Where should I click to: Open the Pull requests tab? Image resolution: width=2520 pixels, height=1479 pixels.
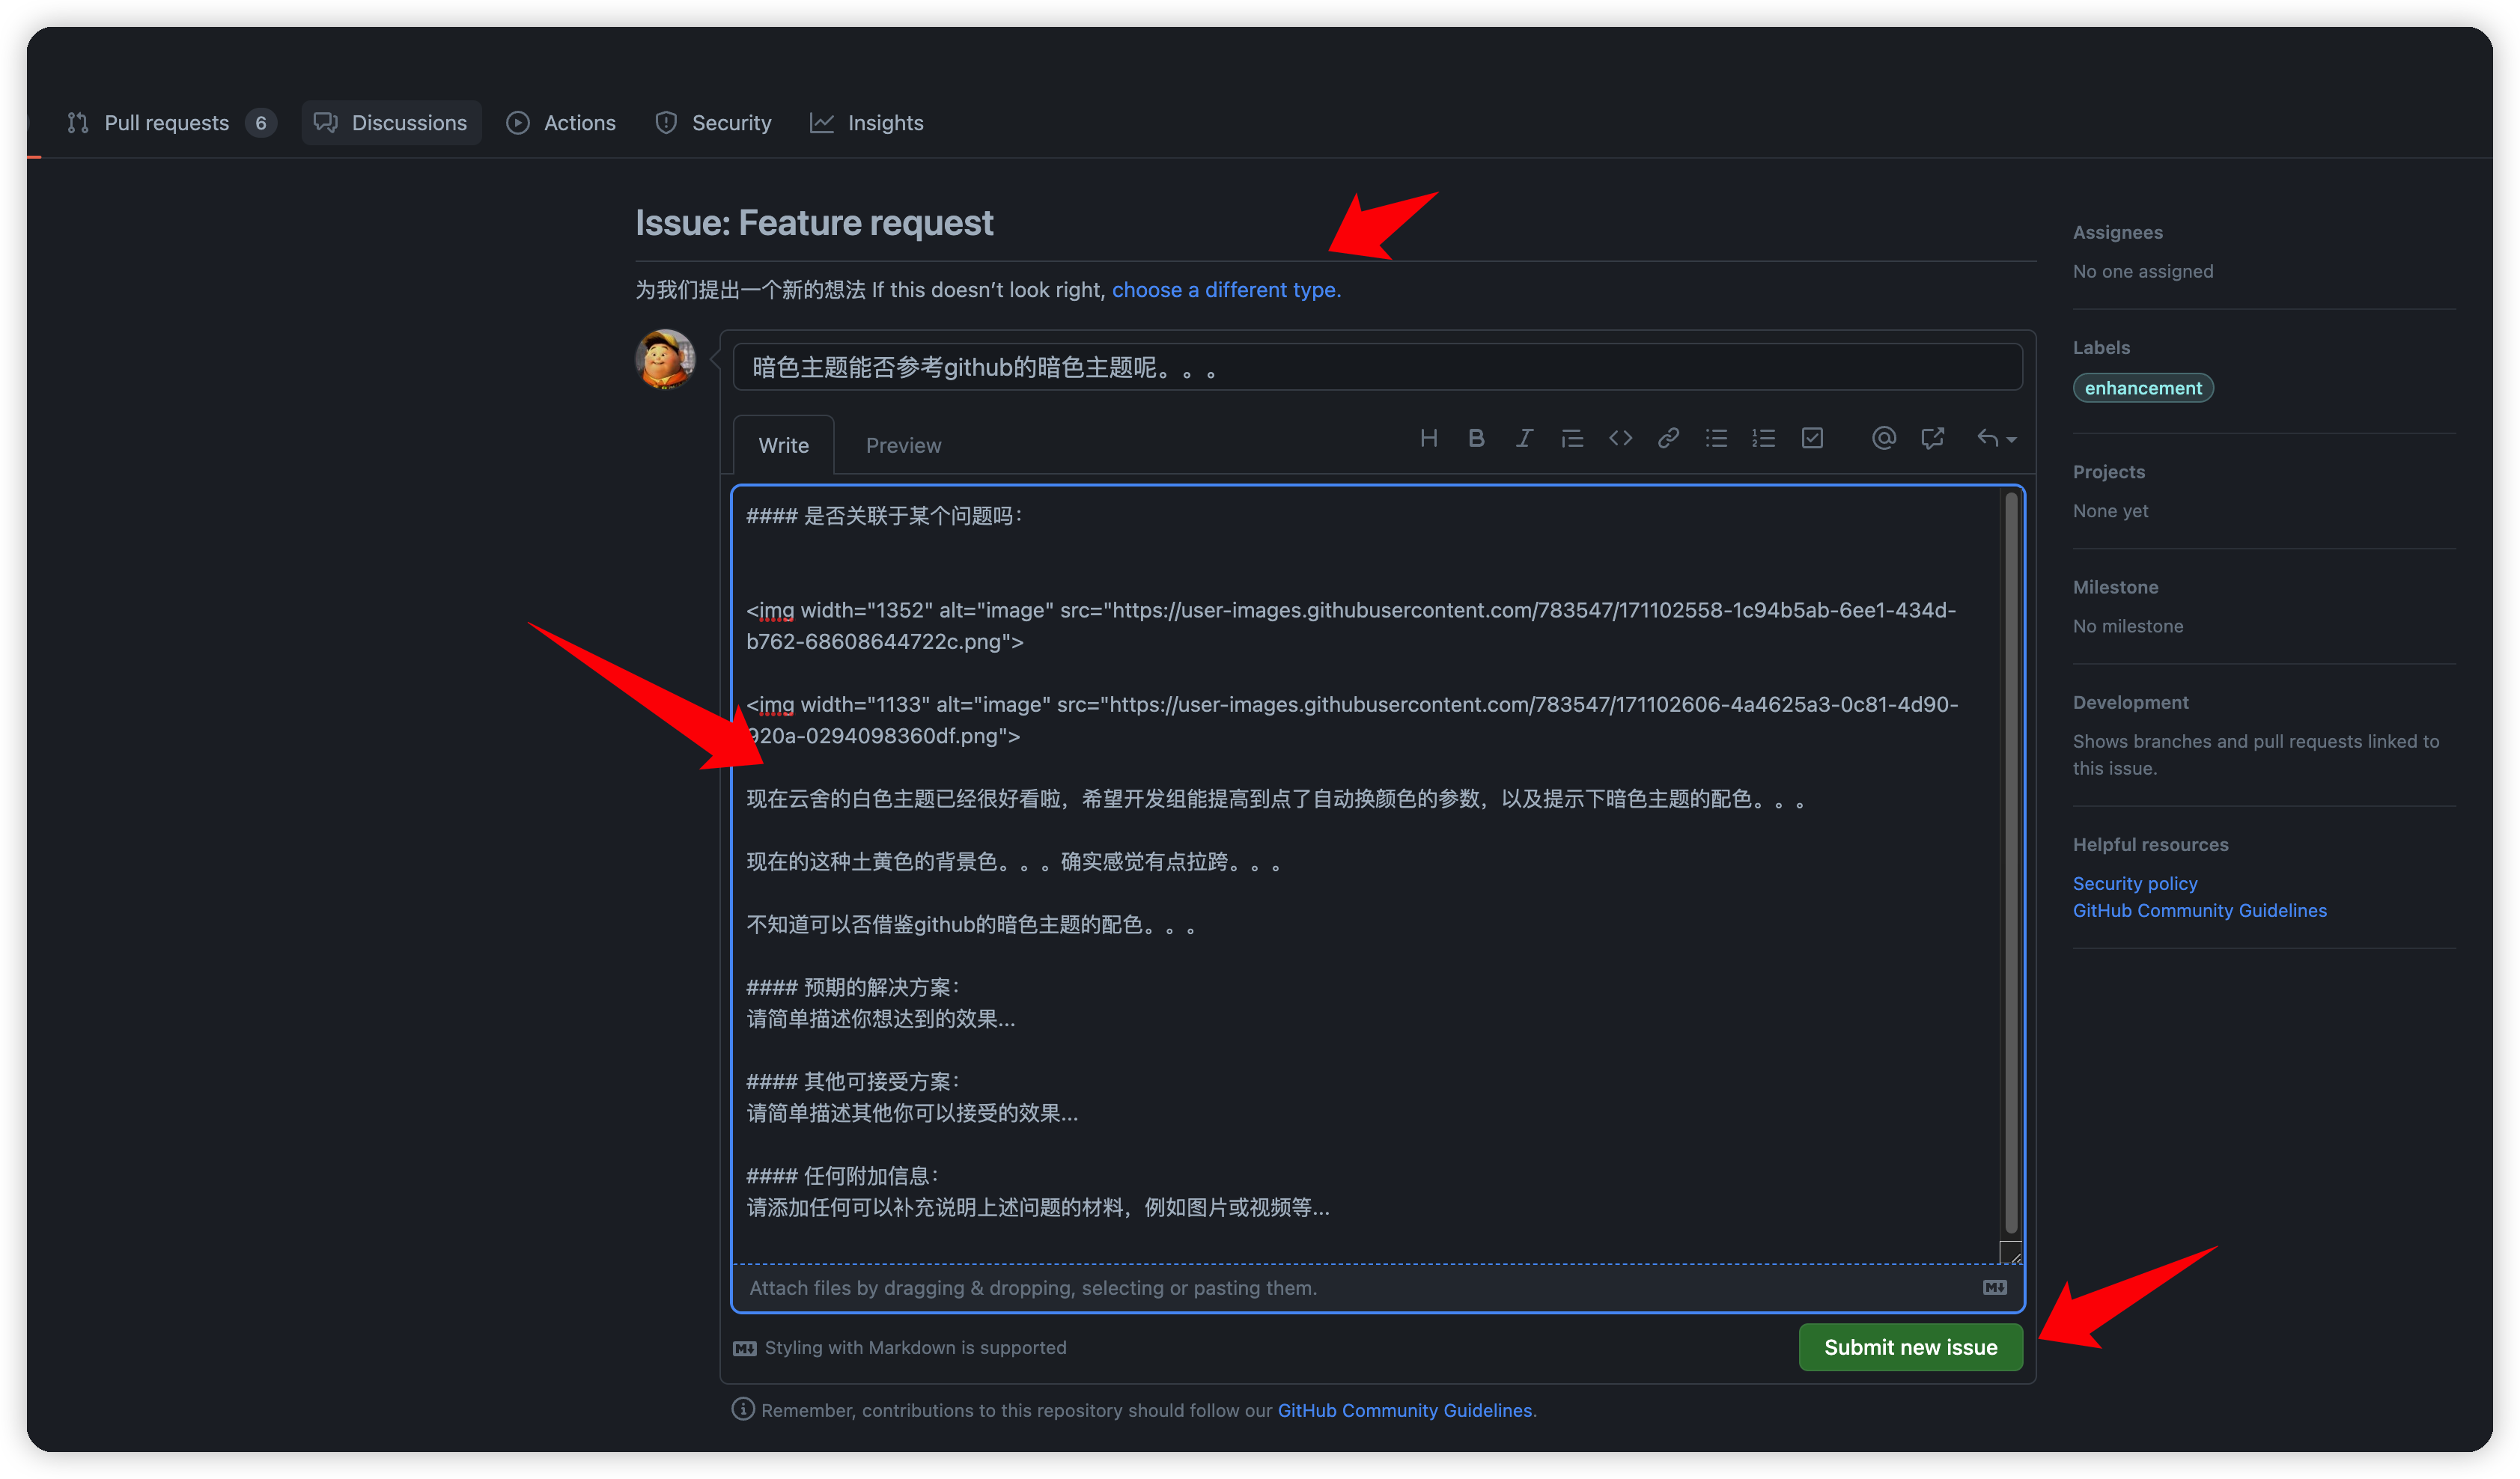click(x=171, y=122)
